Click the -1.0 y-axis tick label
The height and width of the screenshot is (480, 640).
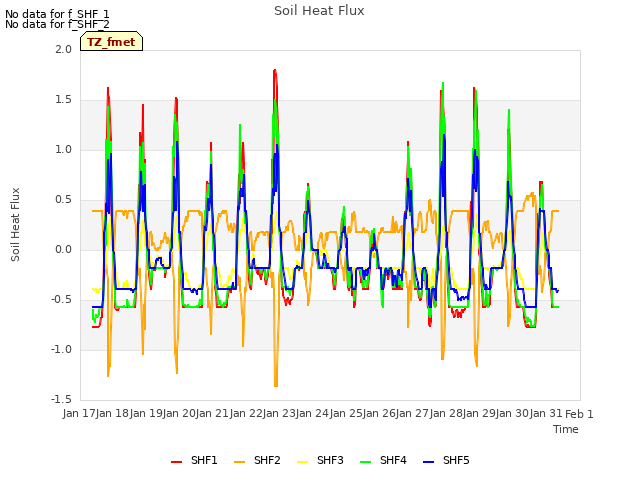coord(61,349)
